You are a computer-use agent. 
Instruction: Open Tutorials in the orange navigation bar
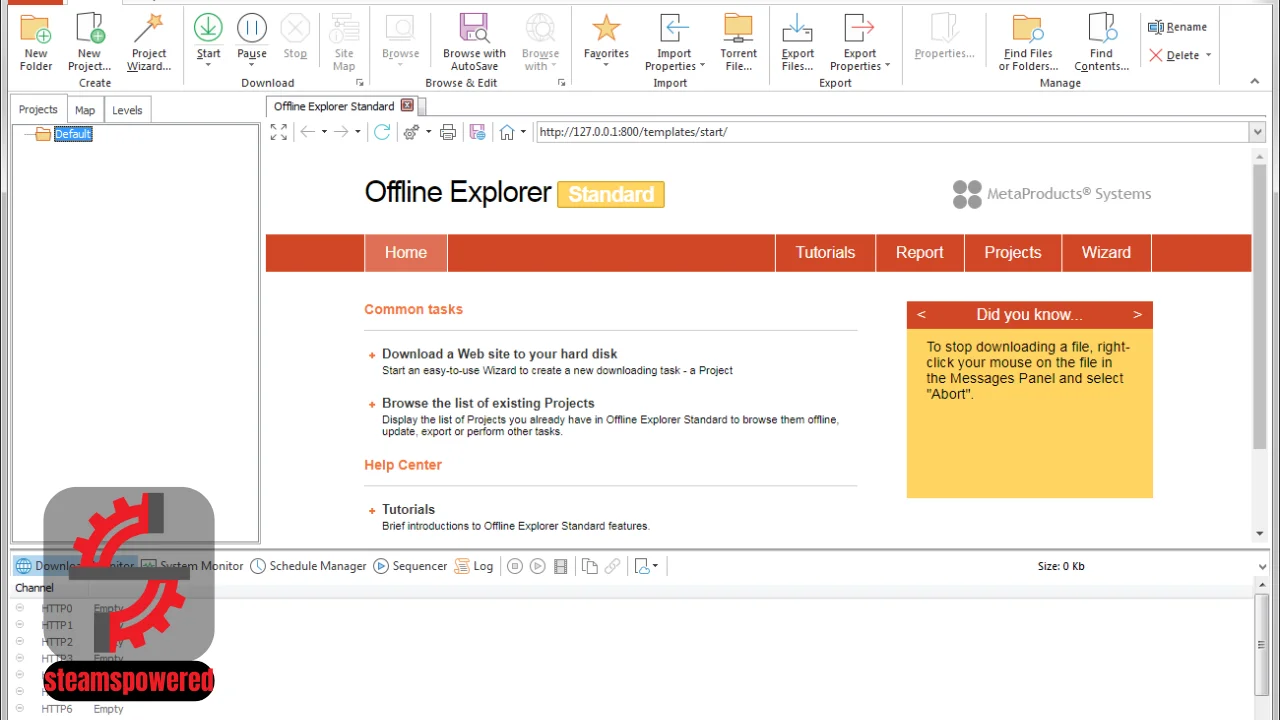click(x=825, y=253)
